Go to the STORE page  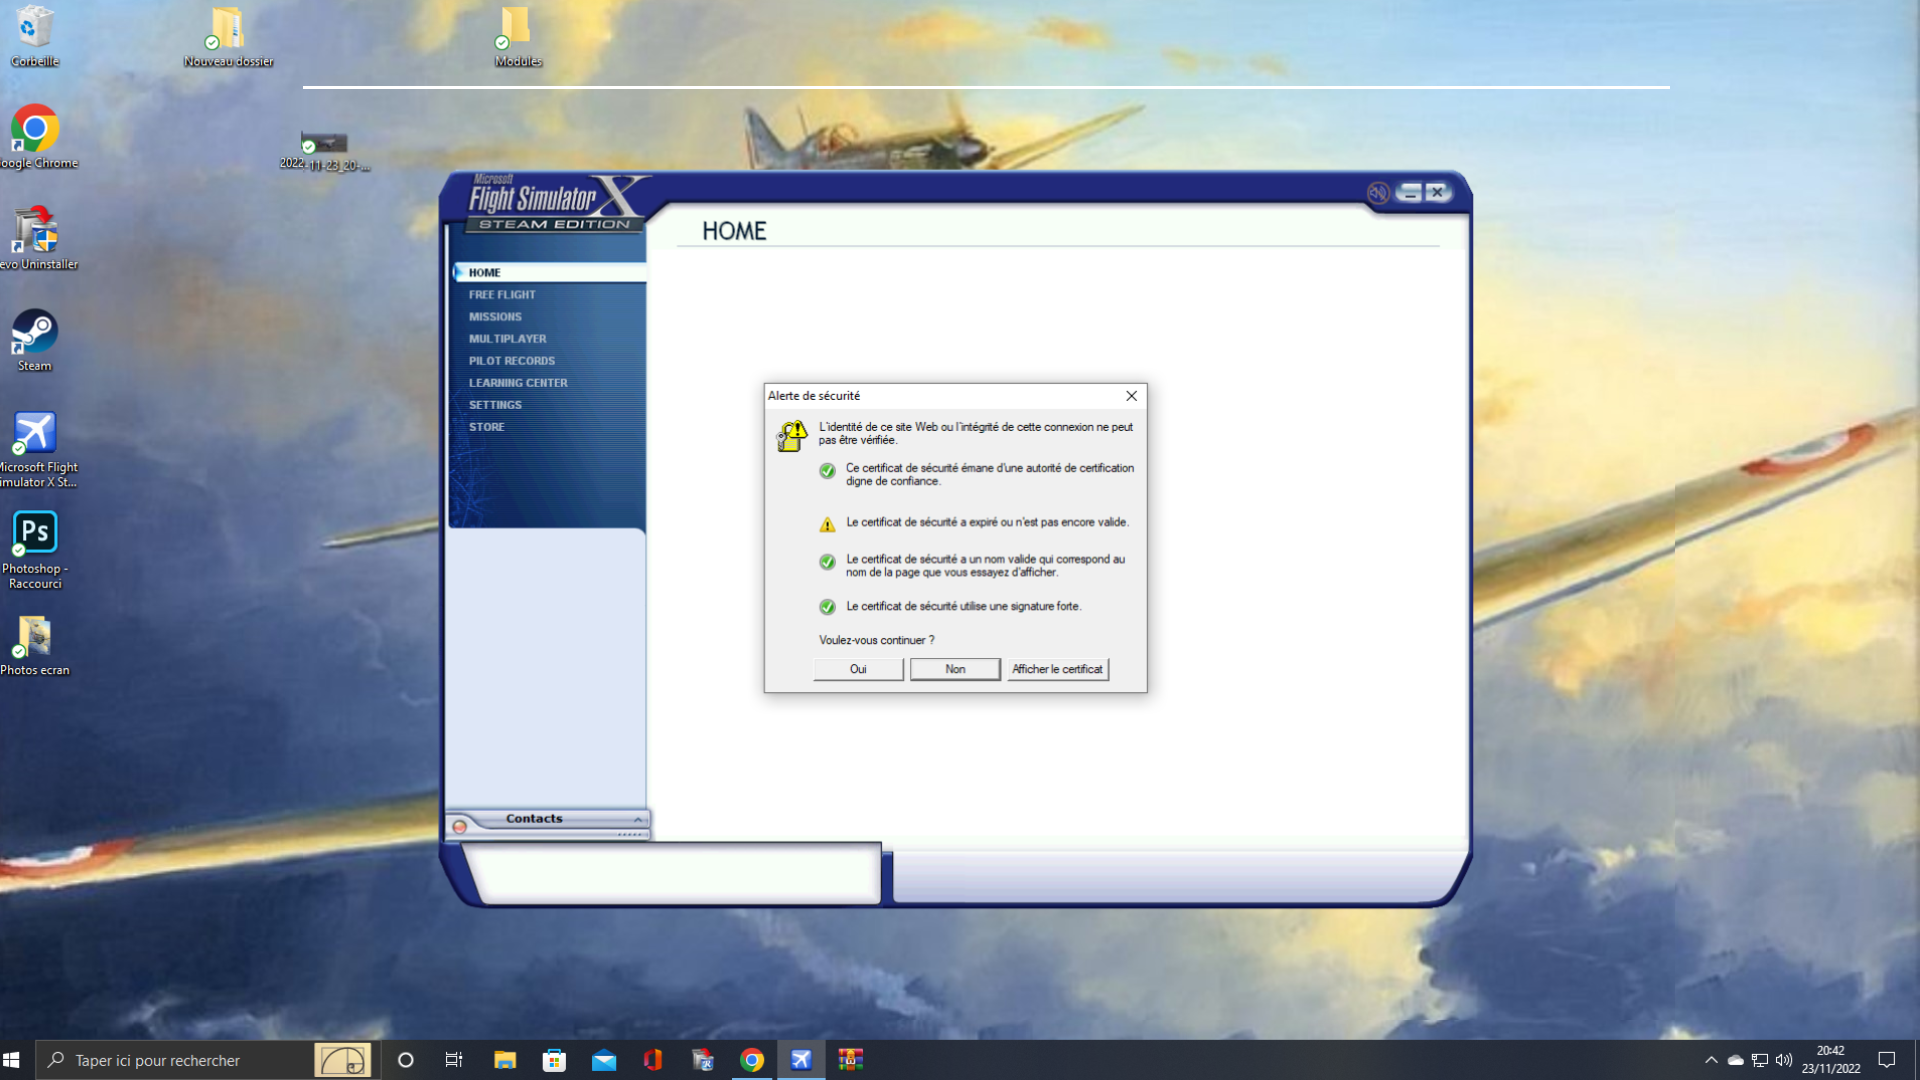(487, 427)
